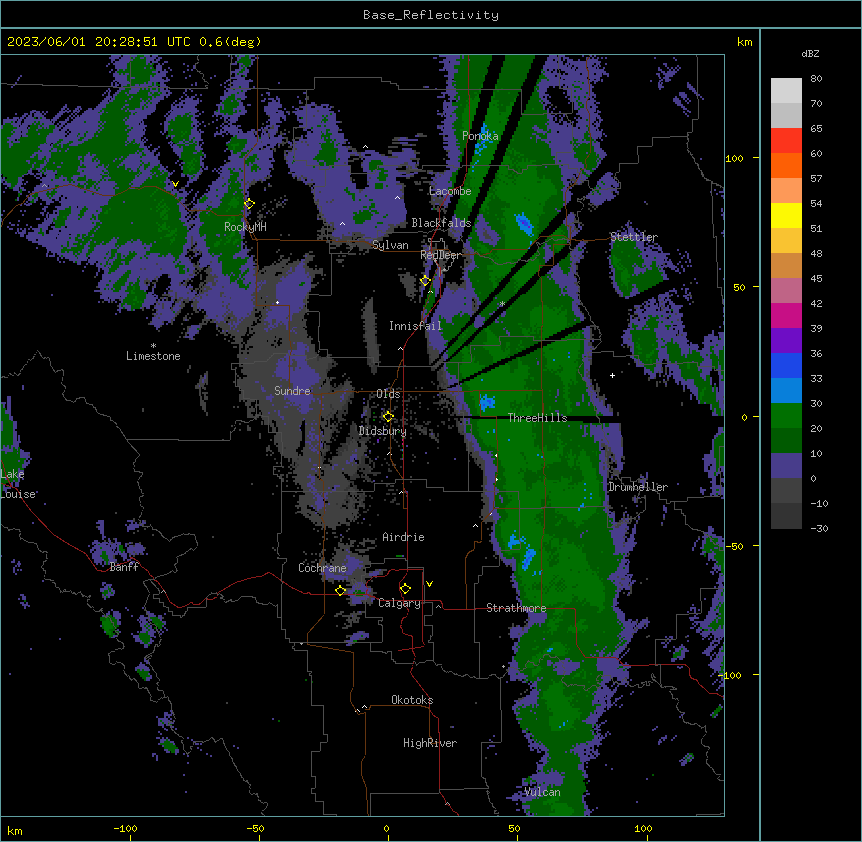Click the -30 value on dBZ legend
This screenshot has width=862, height=842.
(x=819, y=528)
